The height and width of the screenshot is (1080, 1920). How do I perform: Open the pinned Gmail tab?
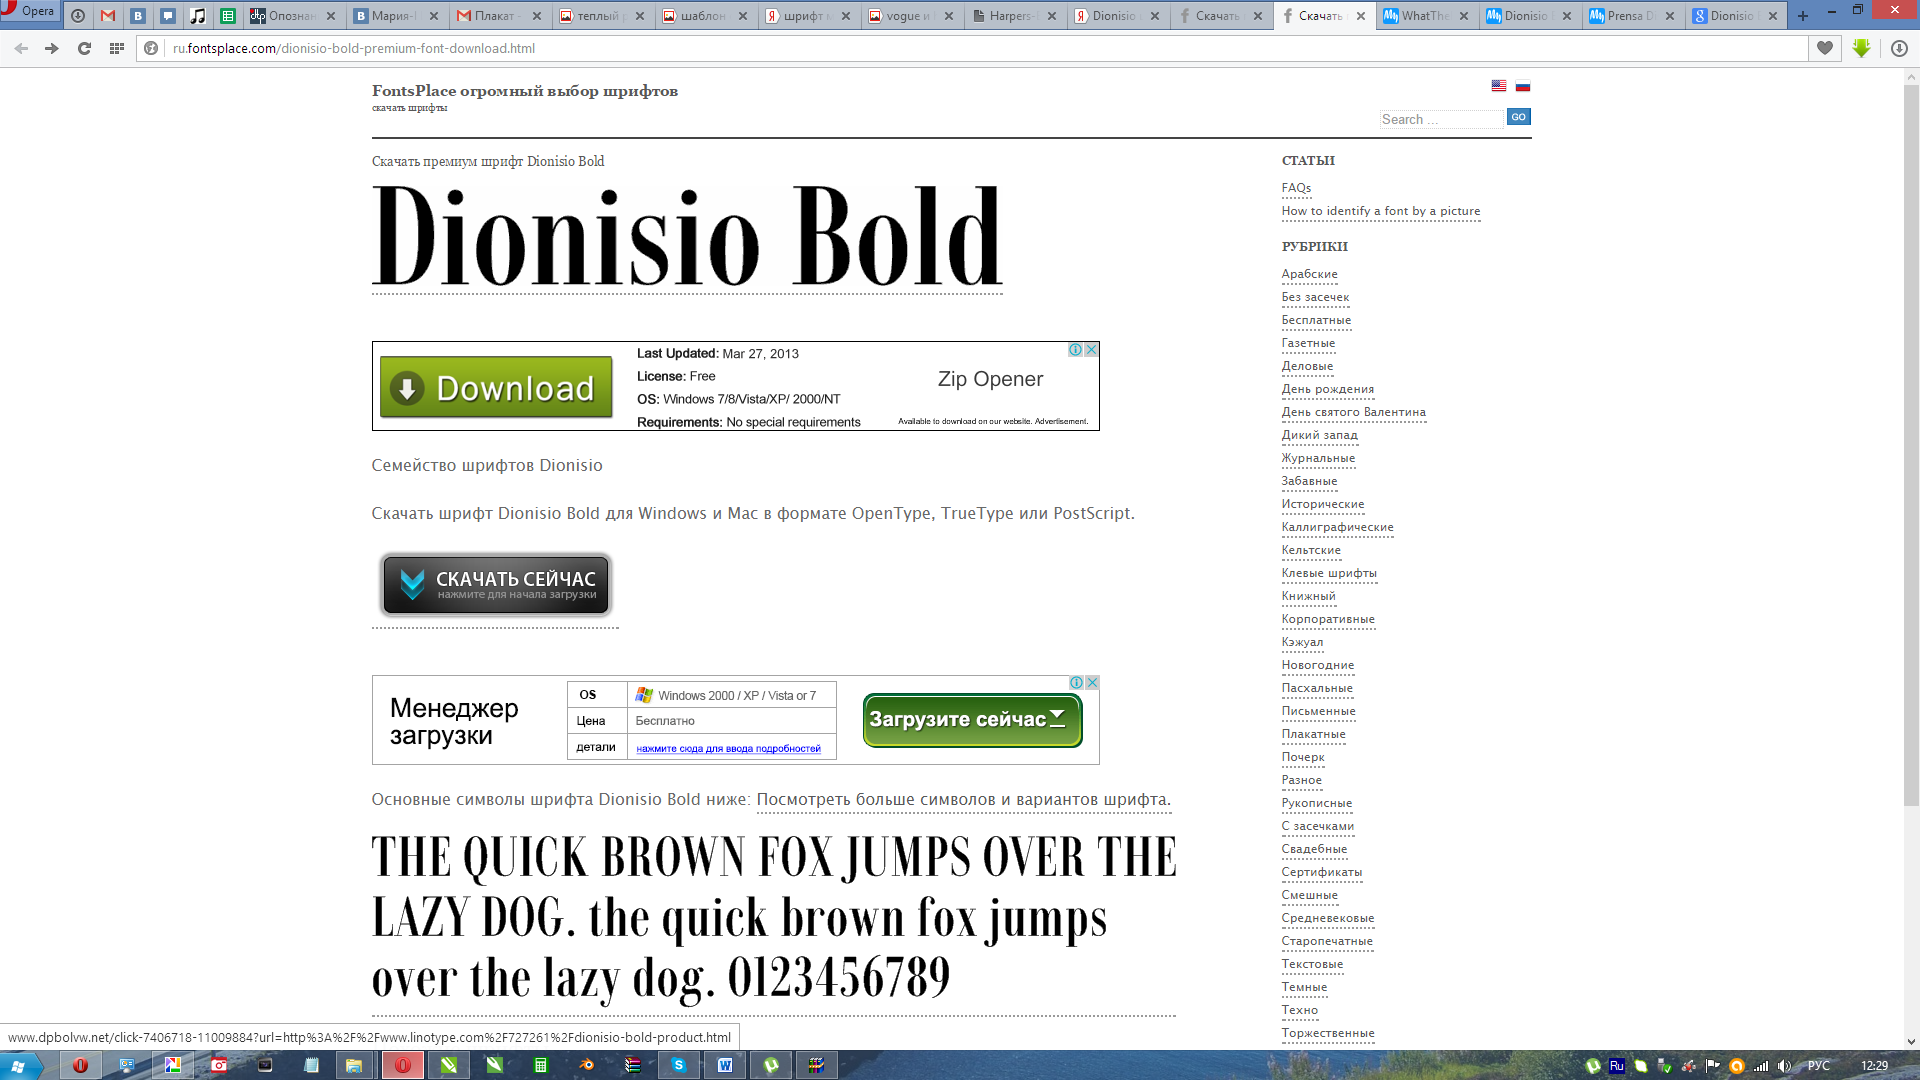click(108, 16)
